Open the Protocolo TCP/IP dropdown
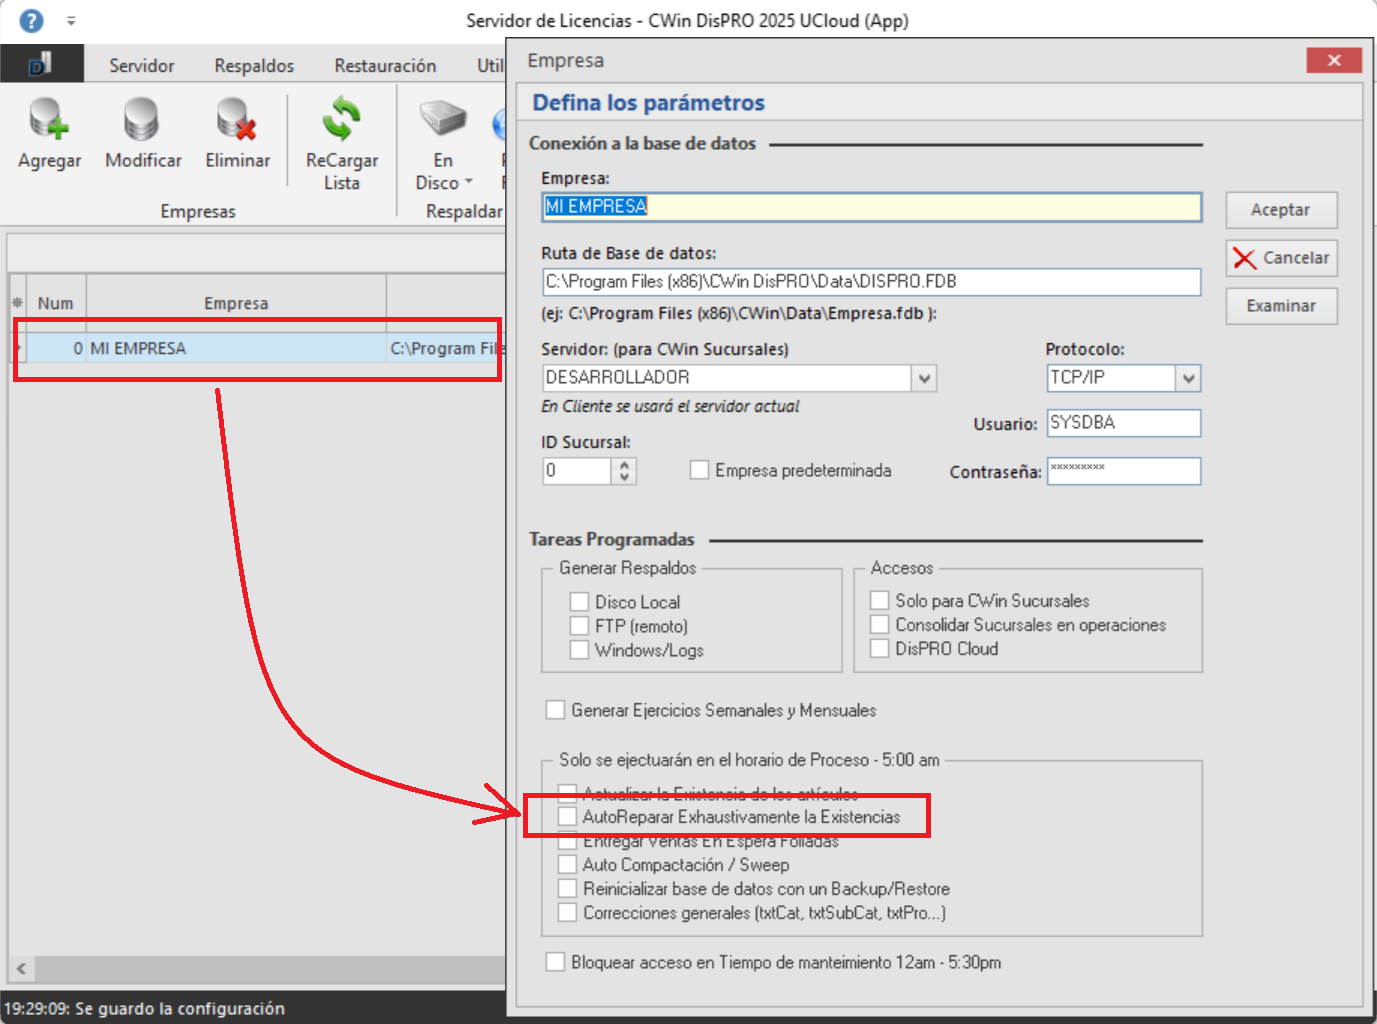Viewport: 1377px width, 1024px height. [x=1188, y=378]
